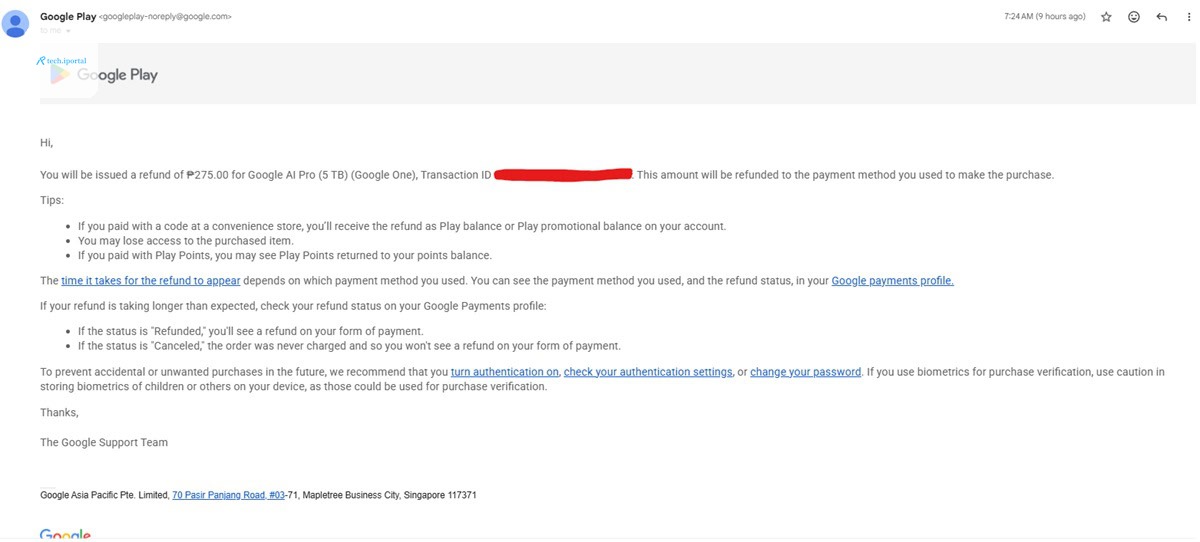Click 'The Google Support Team' signature
The width and height of the screenshot is (1200, 542).
pos(104,442)
